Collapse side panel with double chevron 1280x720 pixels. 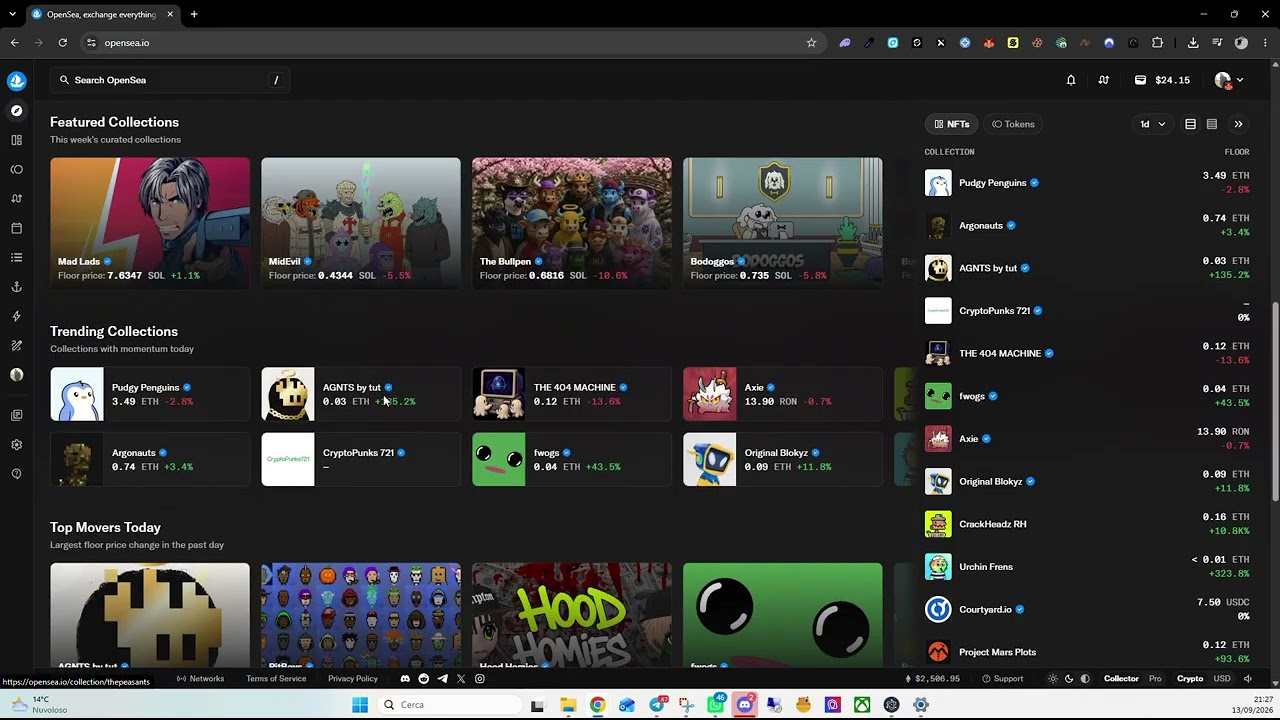click(x=1238, y=124)
